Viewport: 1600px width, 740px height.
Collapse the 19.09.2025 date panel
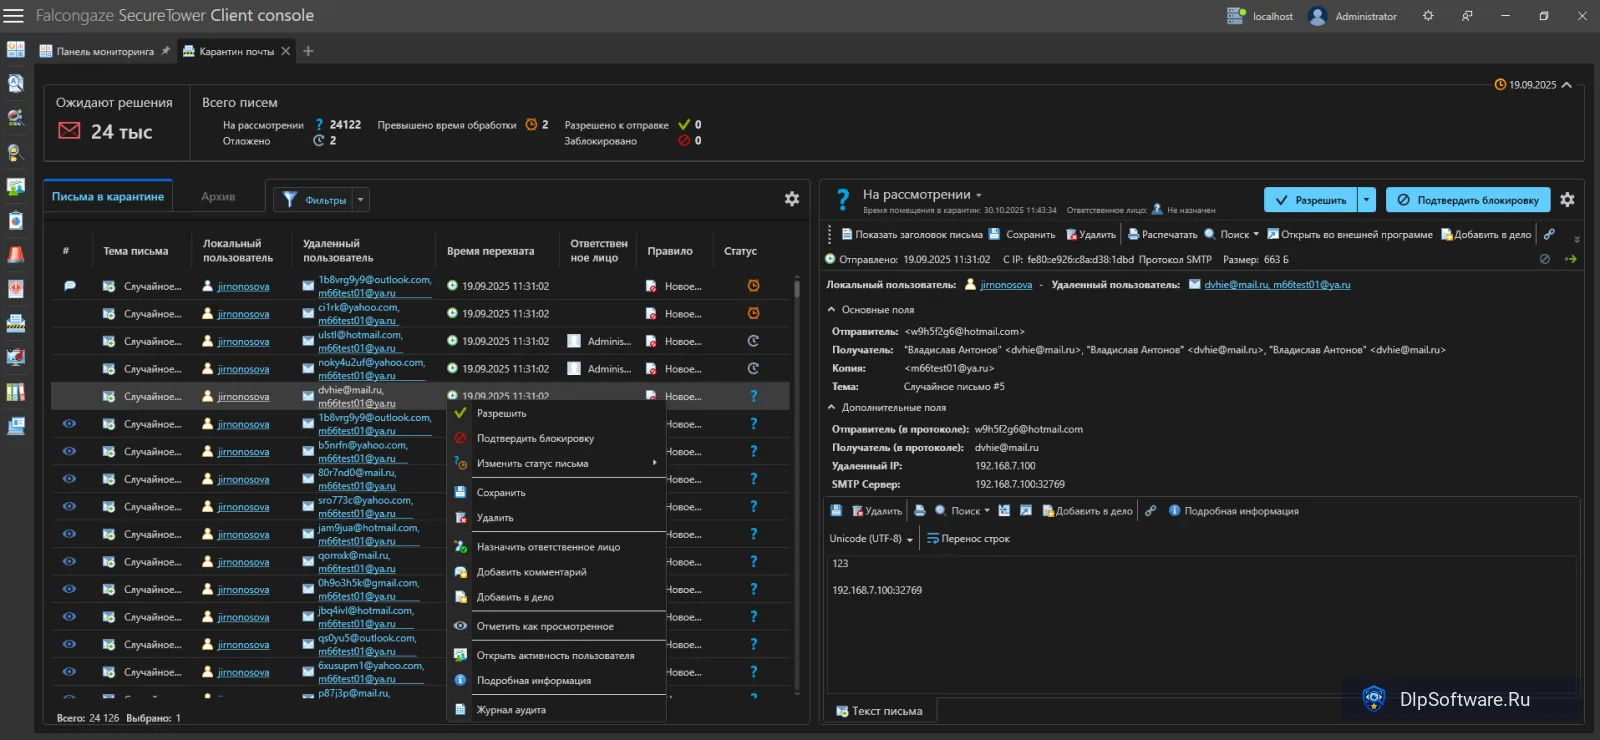(x=1566, y=85)
